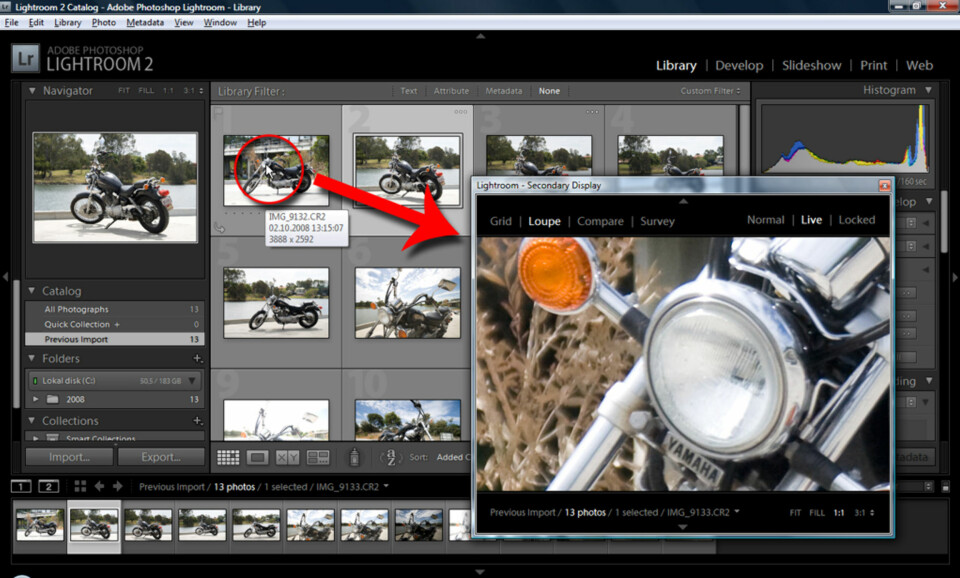Viewport: 960px width, 578px height.
Task: Hide right panel group arrow
Action: (x=954, y=277)
